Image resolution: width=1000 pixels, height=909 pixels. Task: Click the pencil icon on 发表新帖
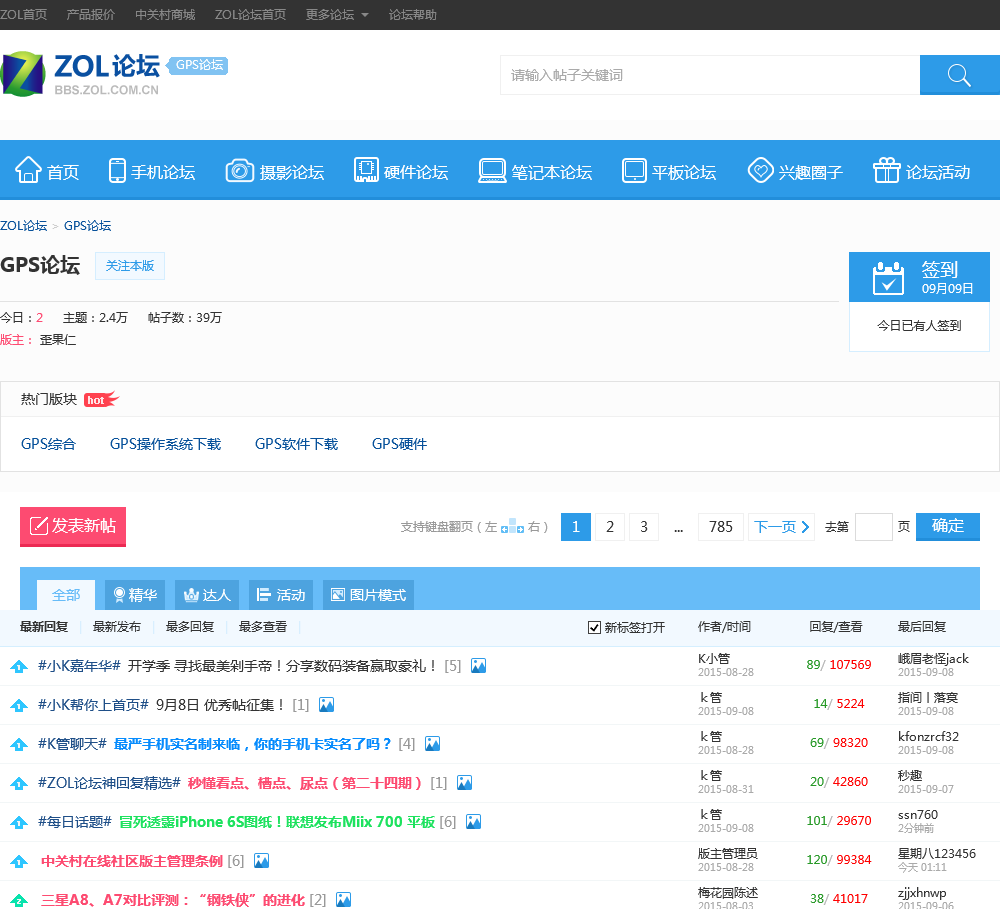(x=39, y=526)
